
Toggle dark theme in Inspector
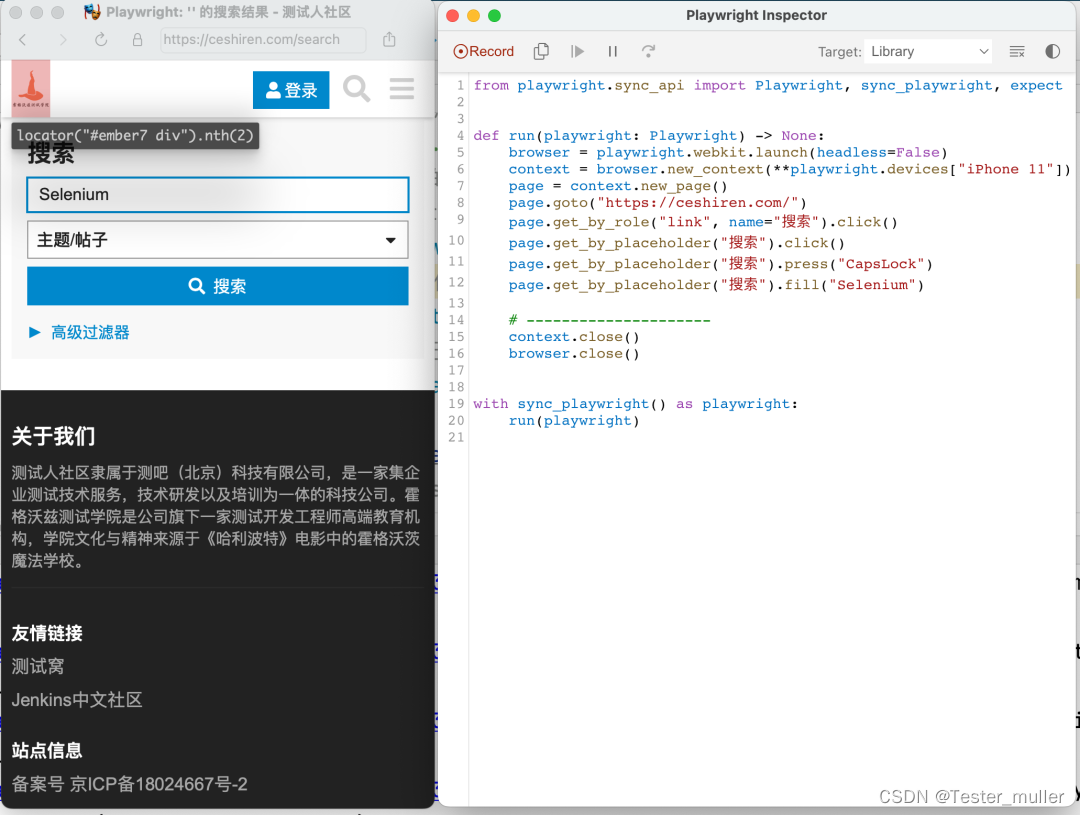pyautogui.click(x=1052, y=52)
